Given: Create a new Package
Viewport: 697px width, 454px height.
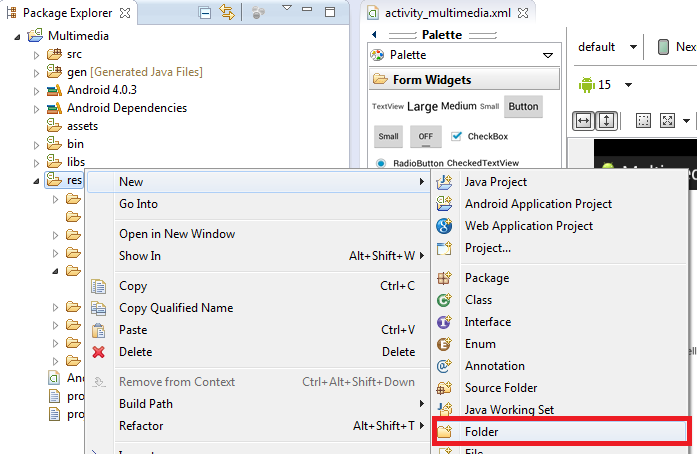Looking at the screenshot, I should (x=560, y=278).
